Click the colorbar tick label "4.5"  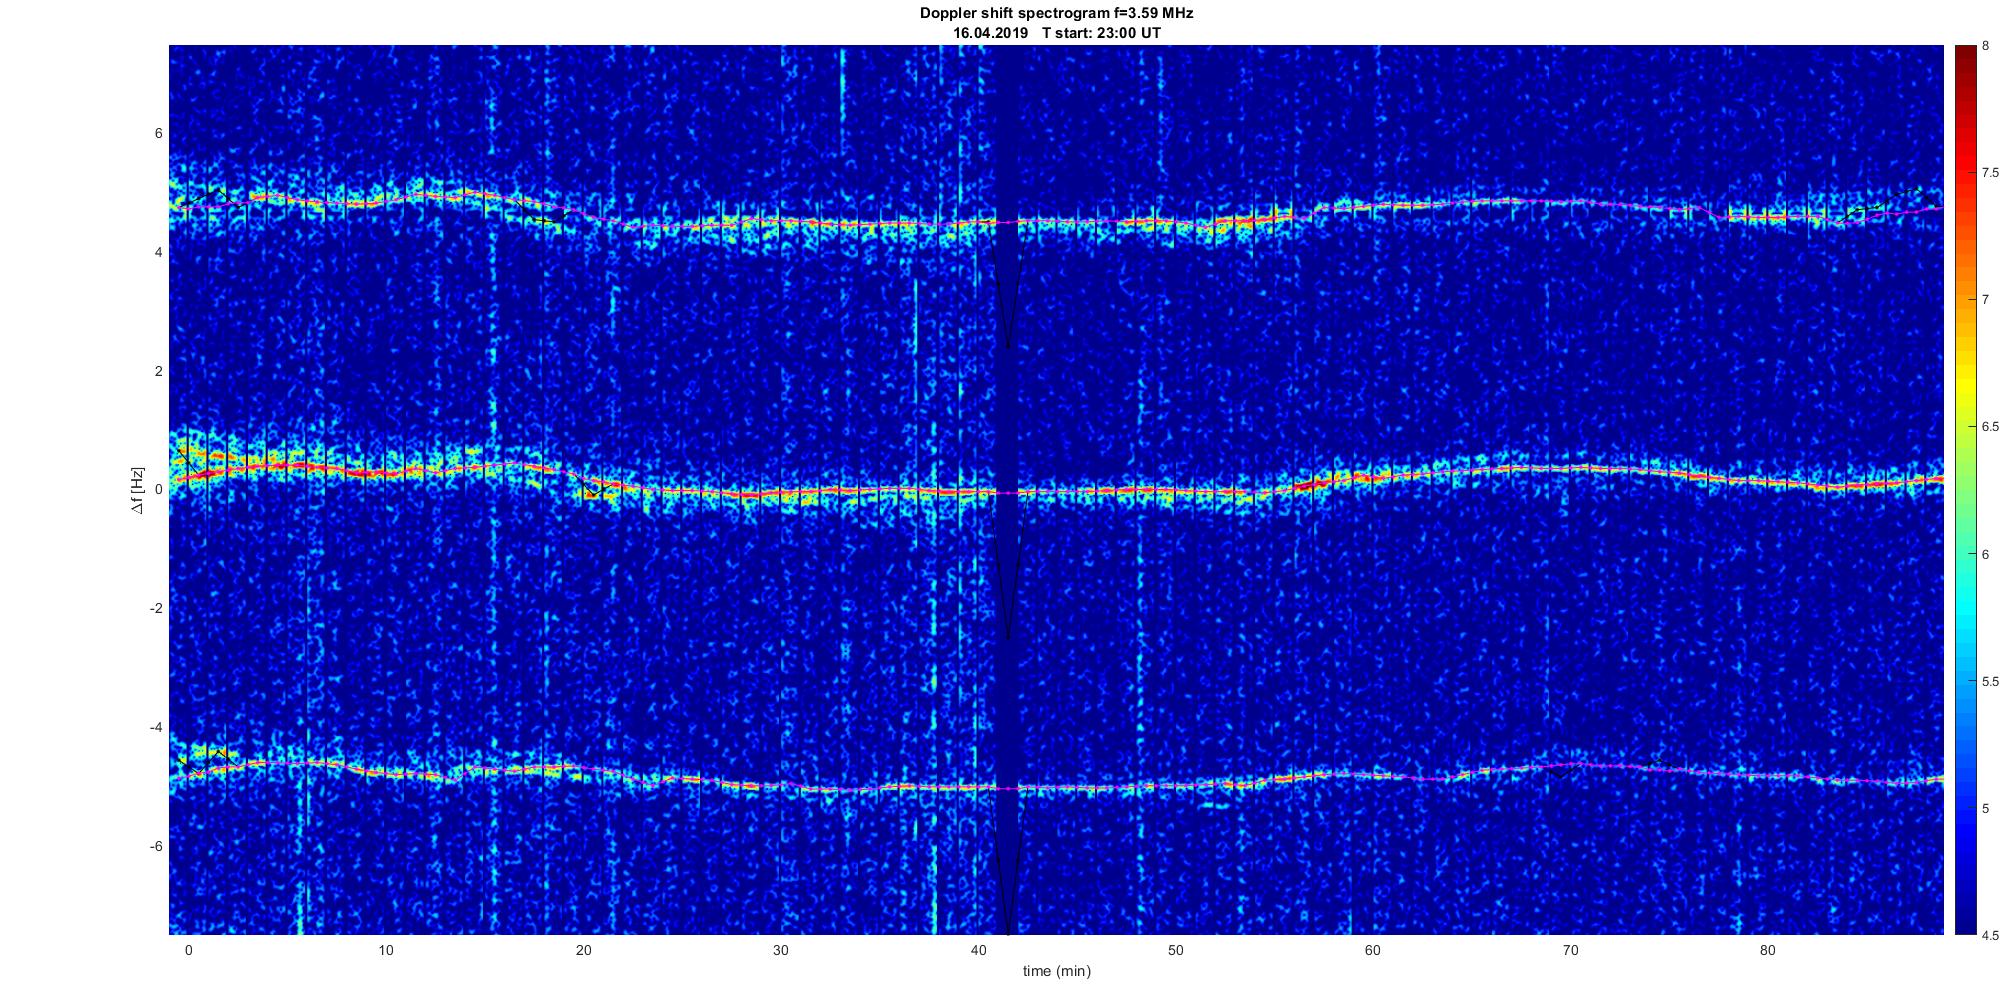click(x=1990, y=936)
